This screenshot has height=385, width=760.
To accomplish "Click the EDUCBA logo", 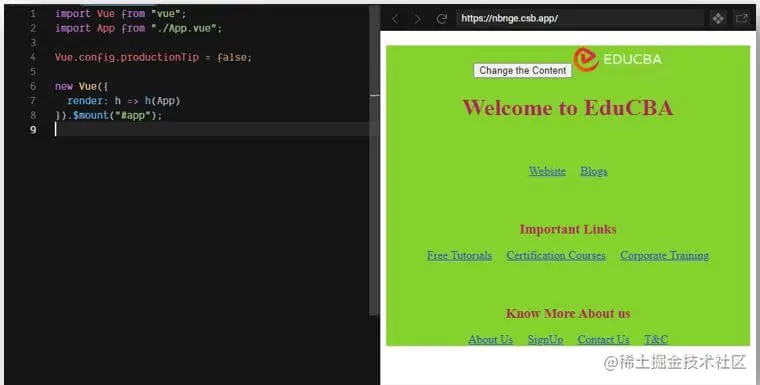I will 617,60.
